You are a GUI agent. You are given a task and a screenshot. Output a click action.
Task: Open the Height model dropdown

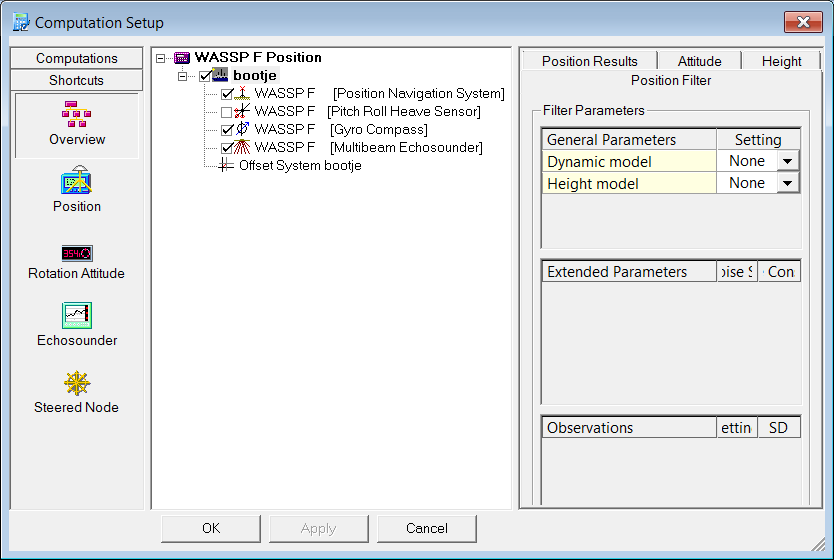point(788,183)
